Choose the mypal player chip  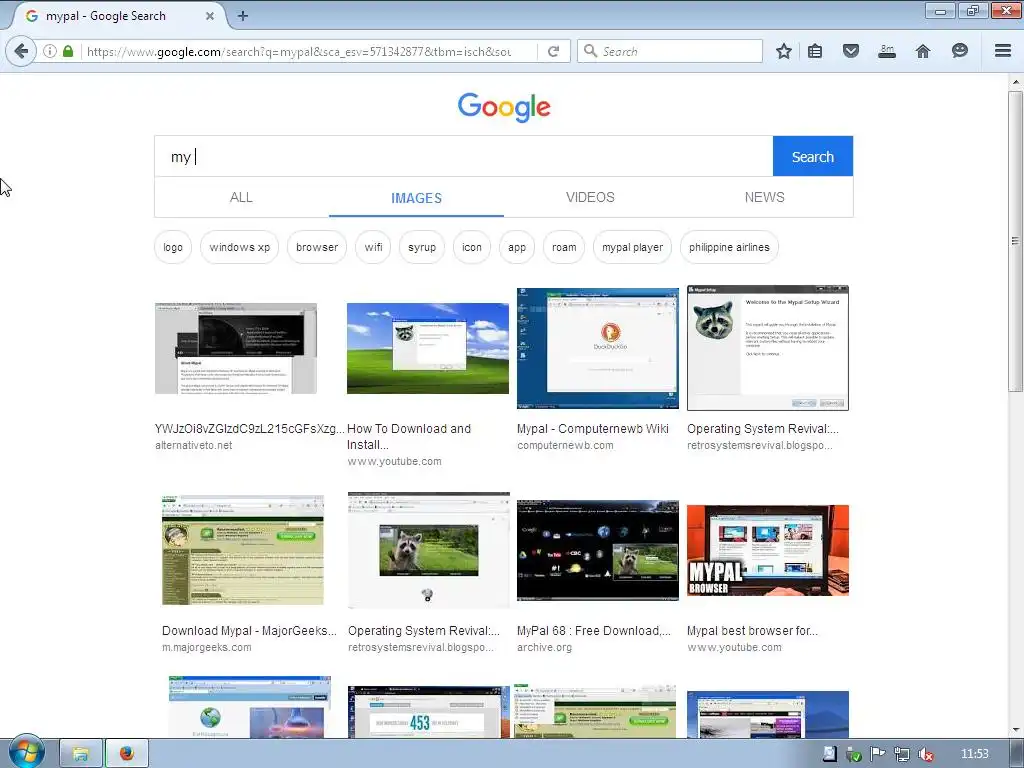point(632,247)
